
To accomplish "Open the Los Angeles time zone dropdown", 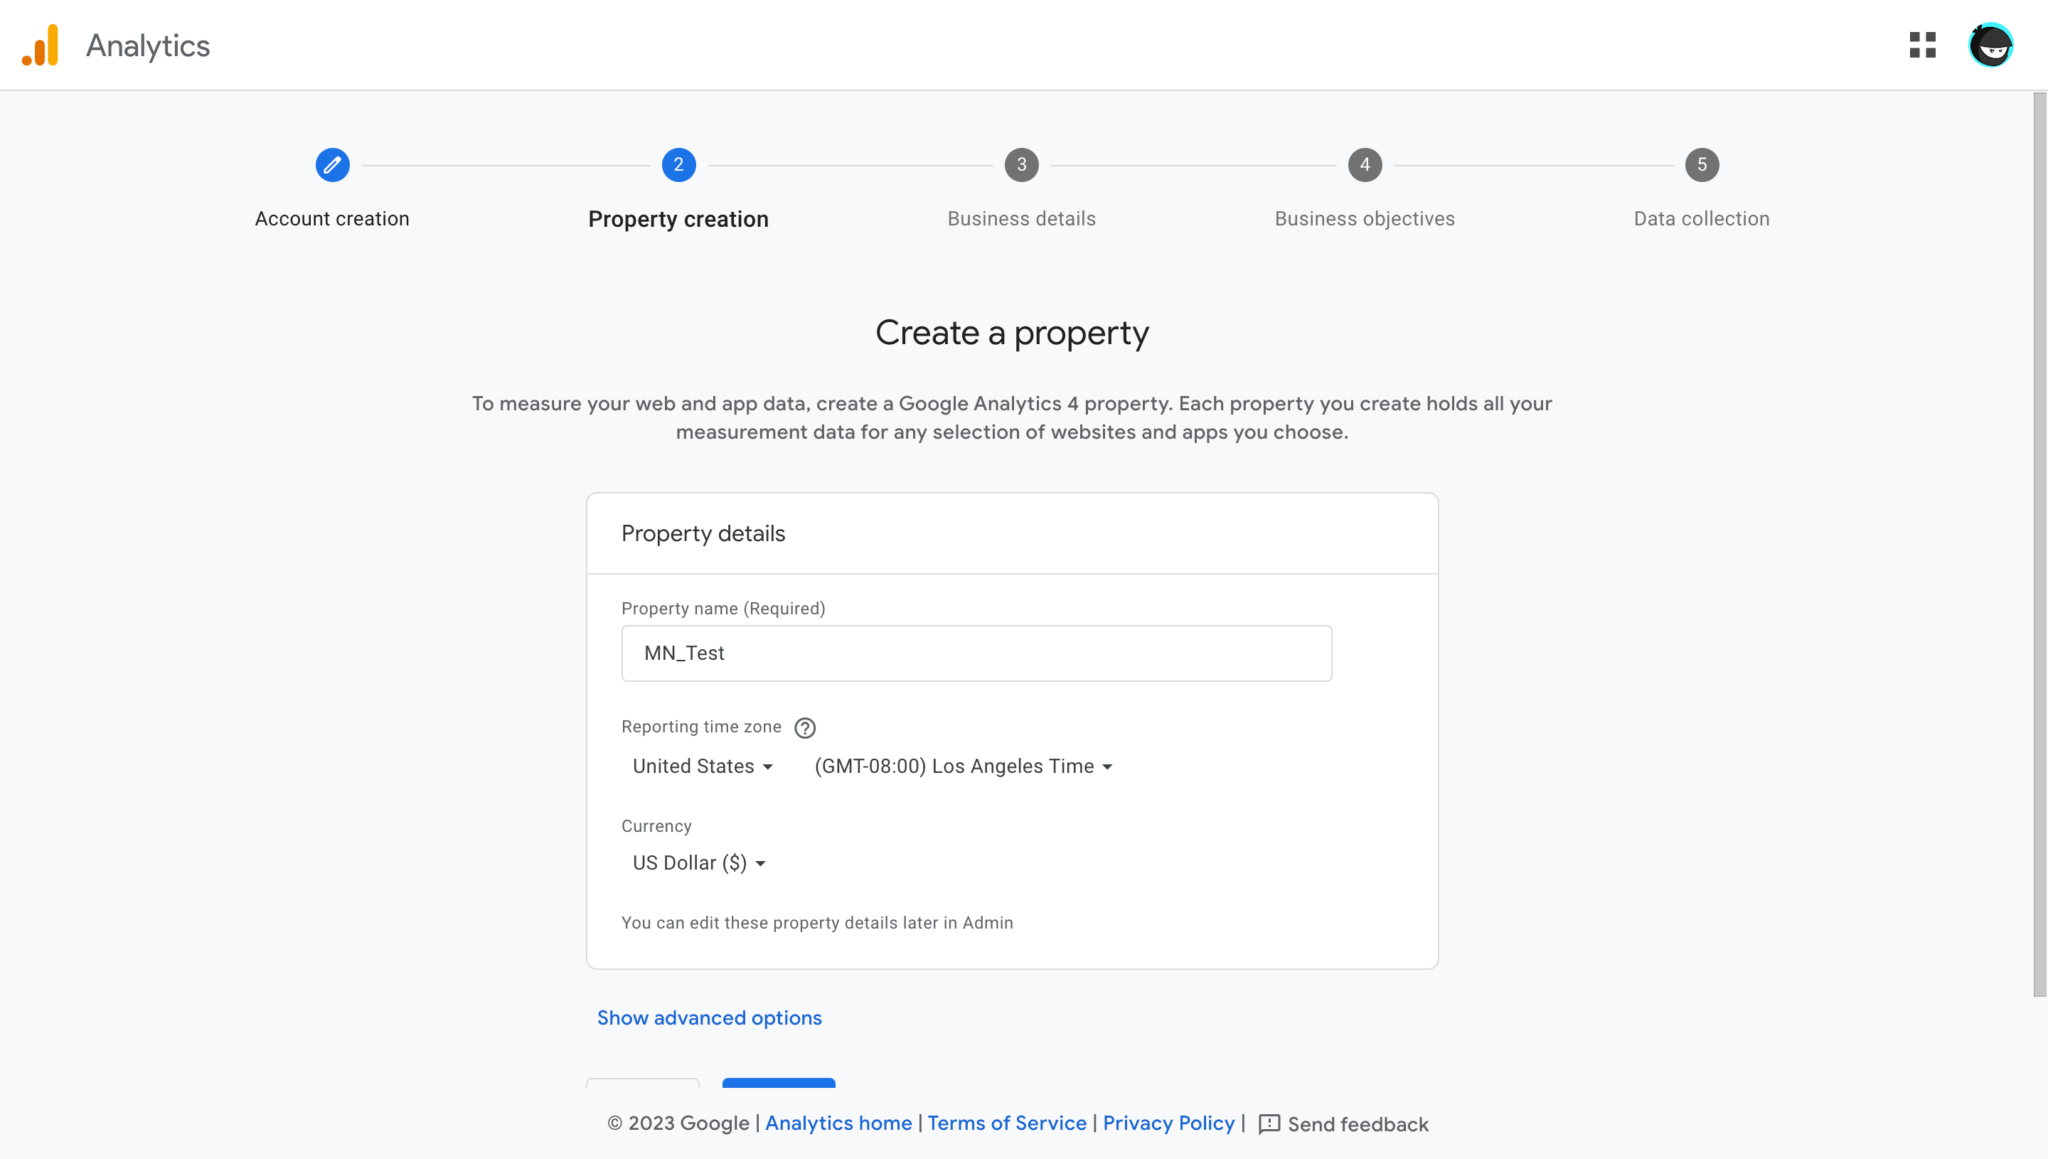I will [963, 766].
